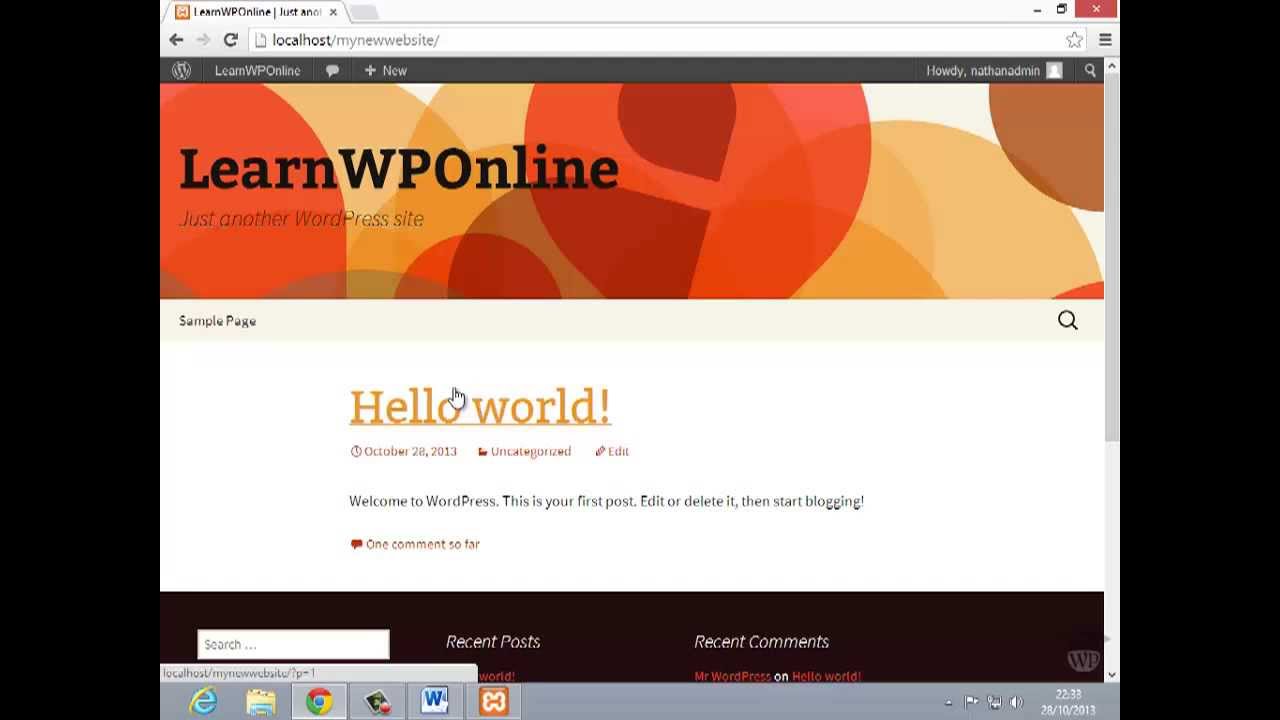The image size is (1280, 720).
Task: Open File Explorer from taskbar
Action: coord(261,701)
